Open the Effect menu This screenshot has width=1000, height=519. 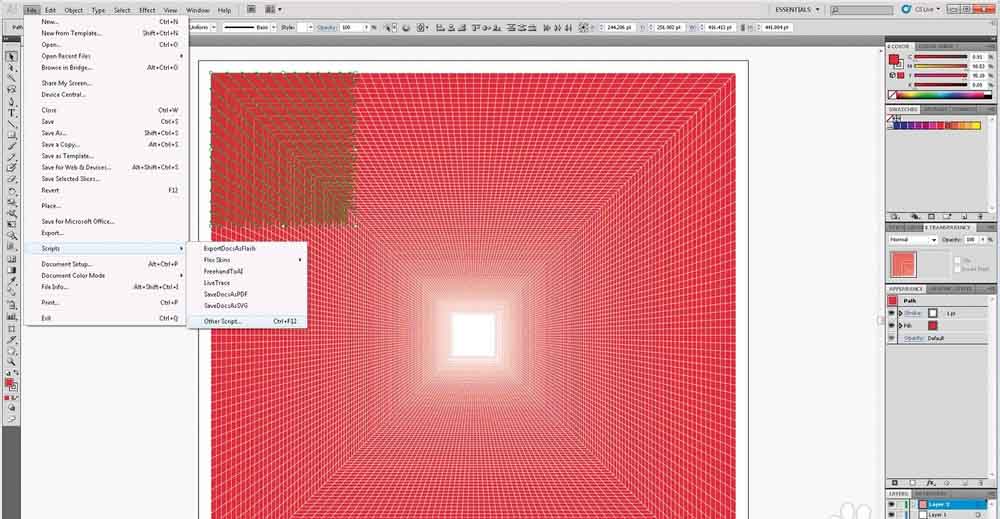point(147,10)
